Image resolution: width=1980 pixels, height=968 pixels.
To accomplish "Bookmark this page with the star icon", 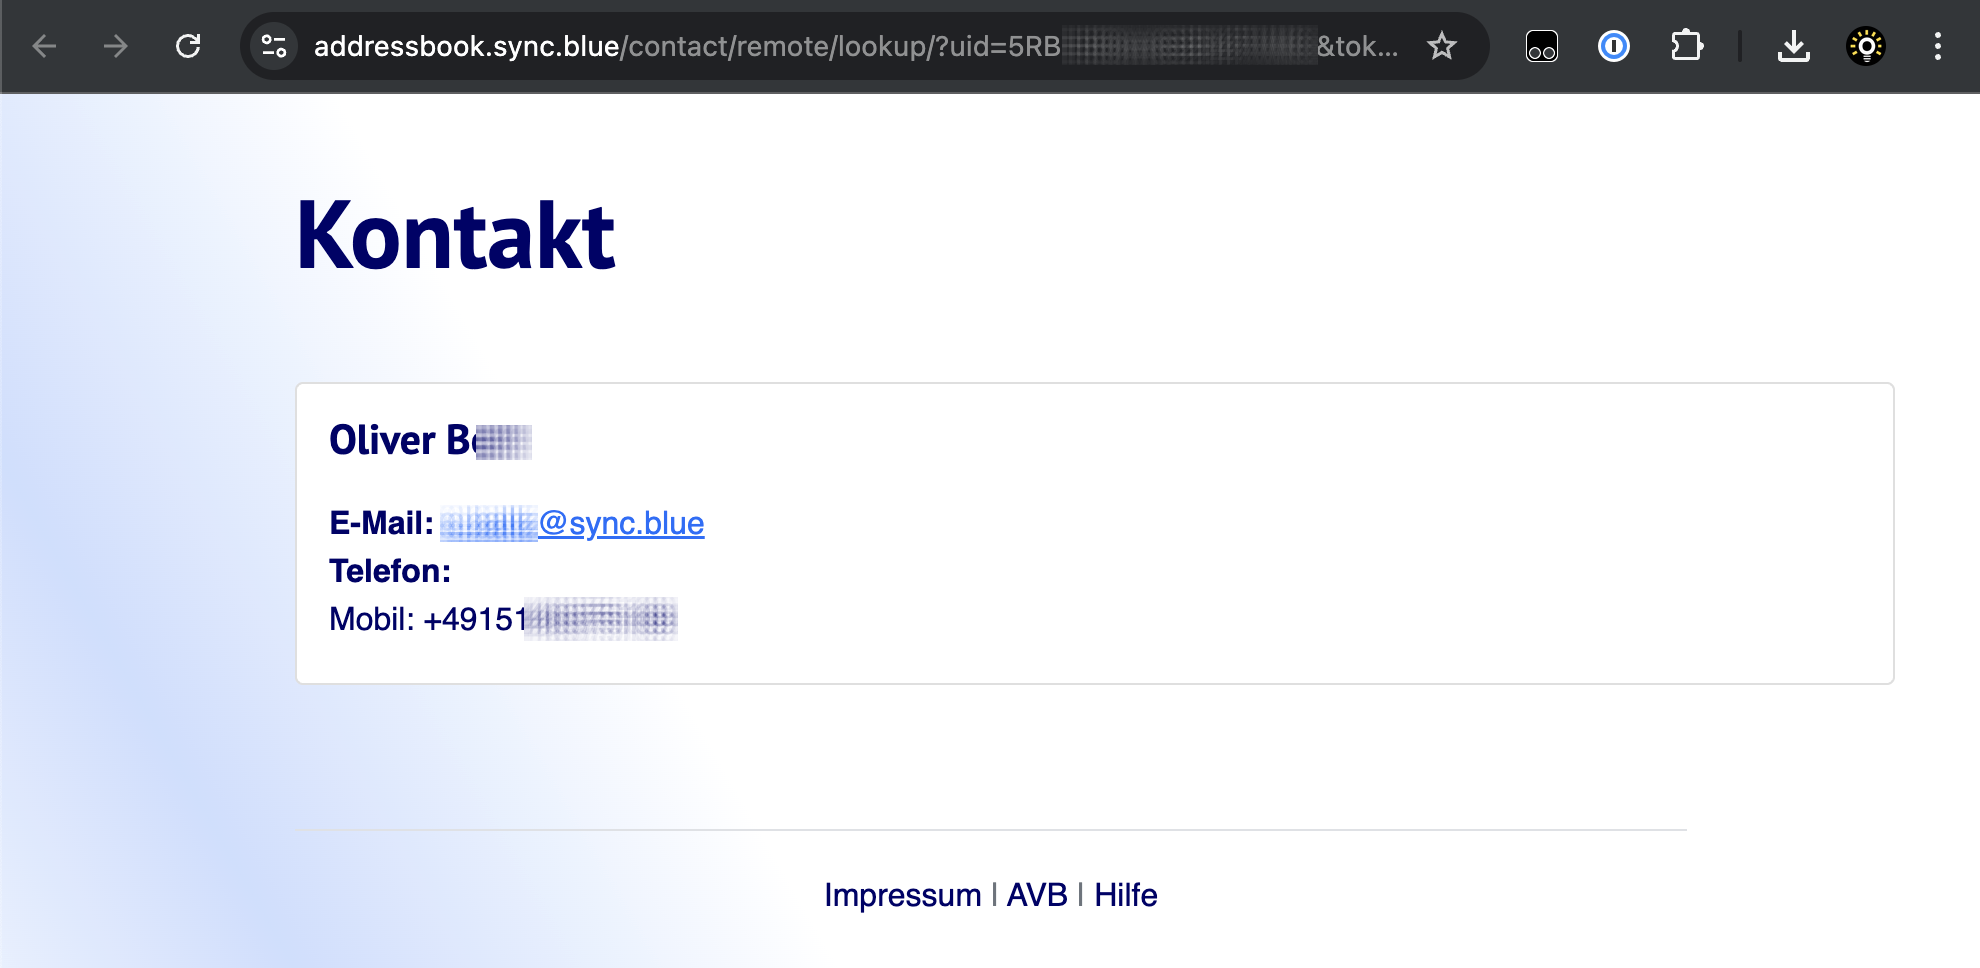I will [x=1442, y=46].
